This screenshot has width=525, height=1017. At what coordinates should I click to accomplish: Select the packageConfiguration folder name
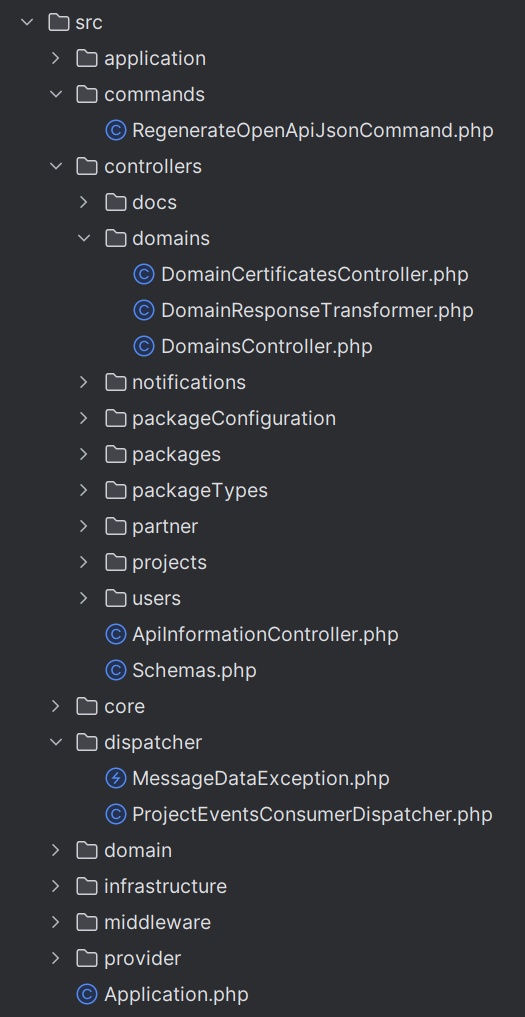coord(234,419)
